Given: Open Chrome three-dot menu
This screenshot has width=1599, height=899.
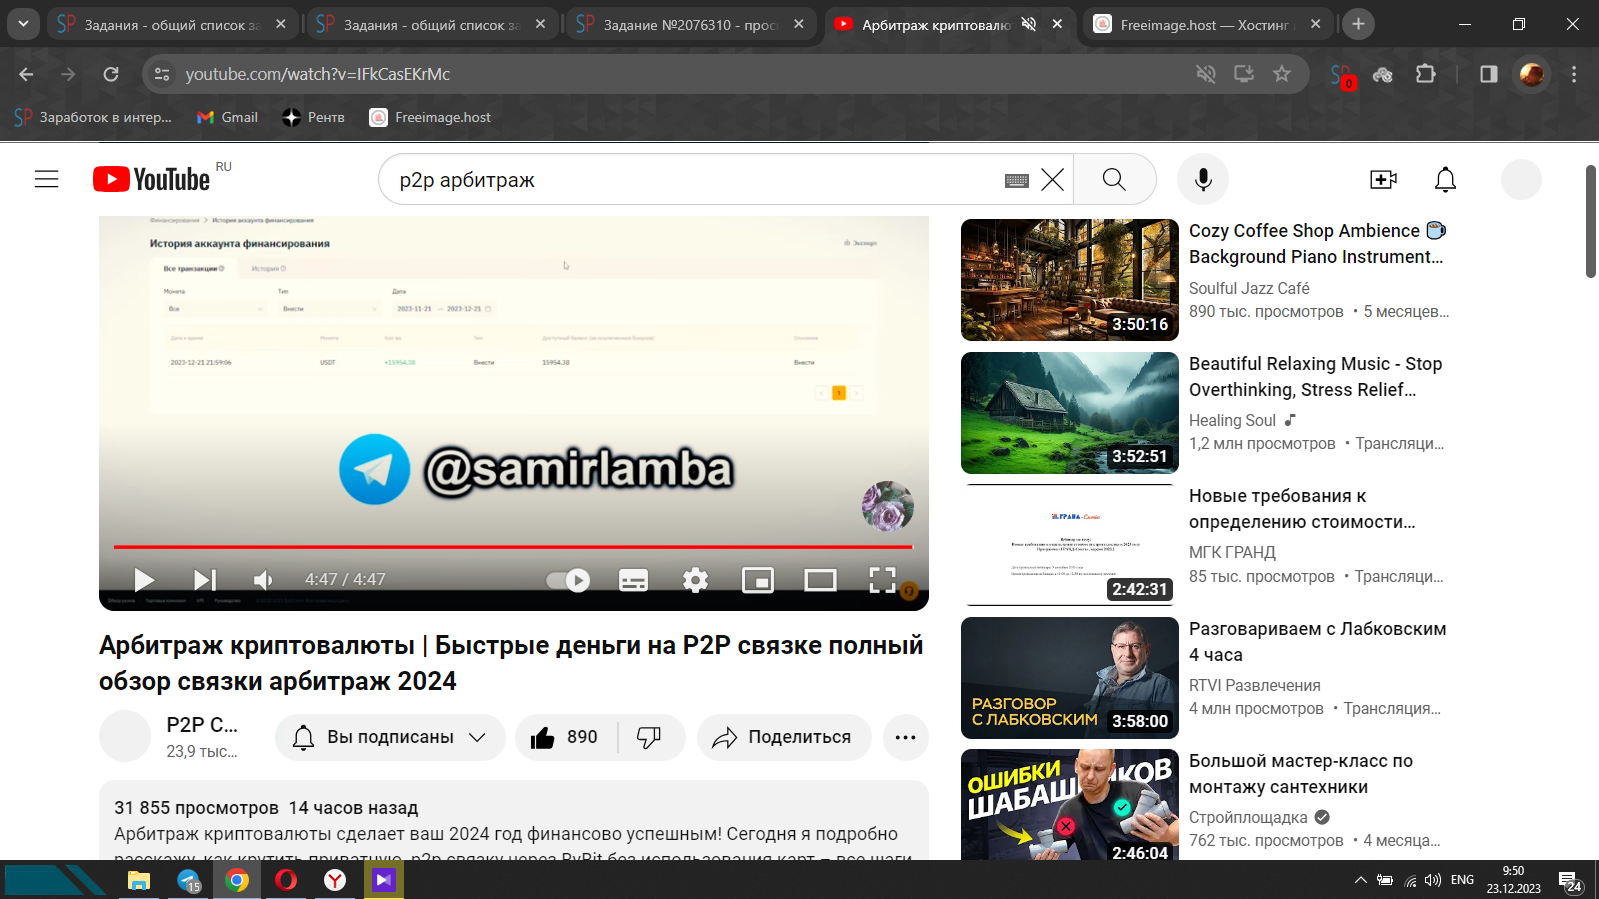Looking at the screenshot, I should (1574, 74).
